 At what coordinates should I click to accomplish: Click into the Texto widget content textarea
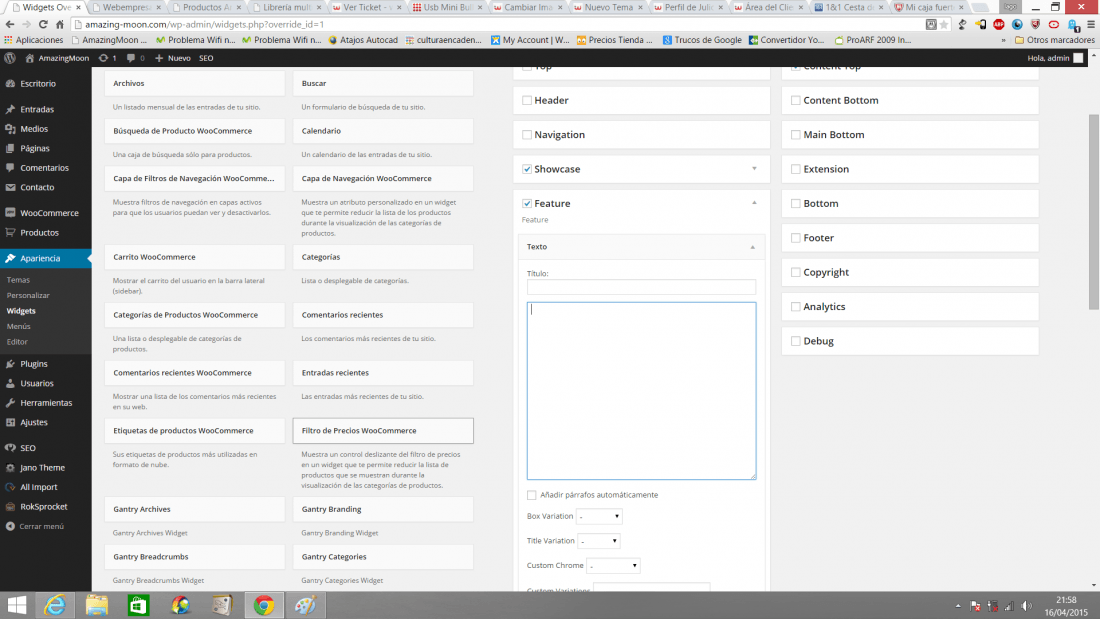pos(641,391)
